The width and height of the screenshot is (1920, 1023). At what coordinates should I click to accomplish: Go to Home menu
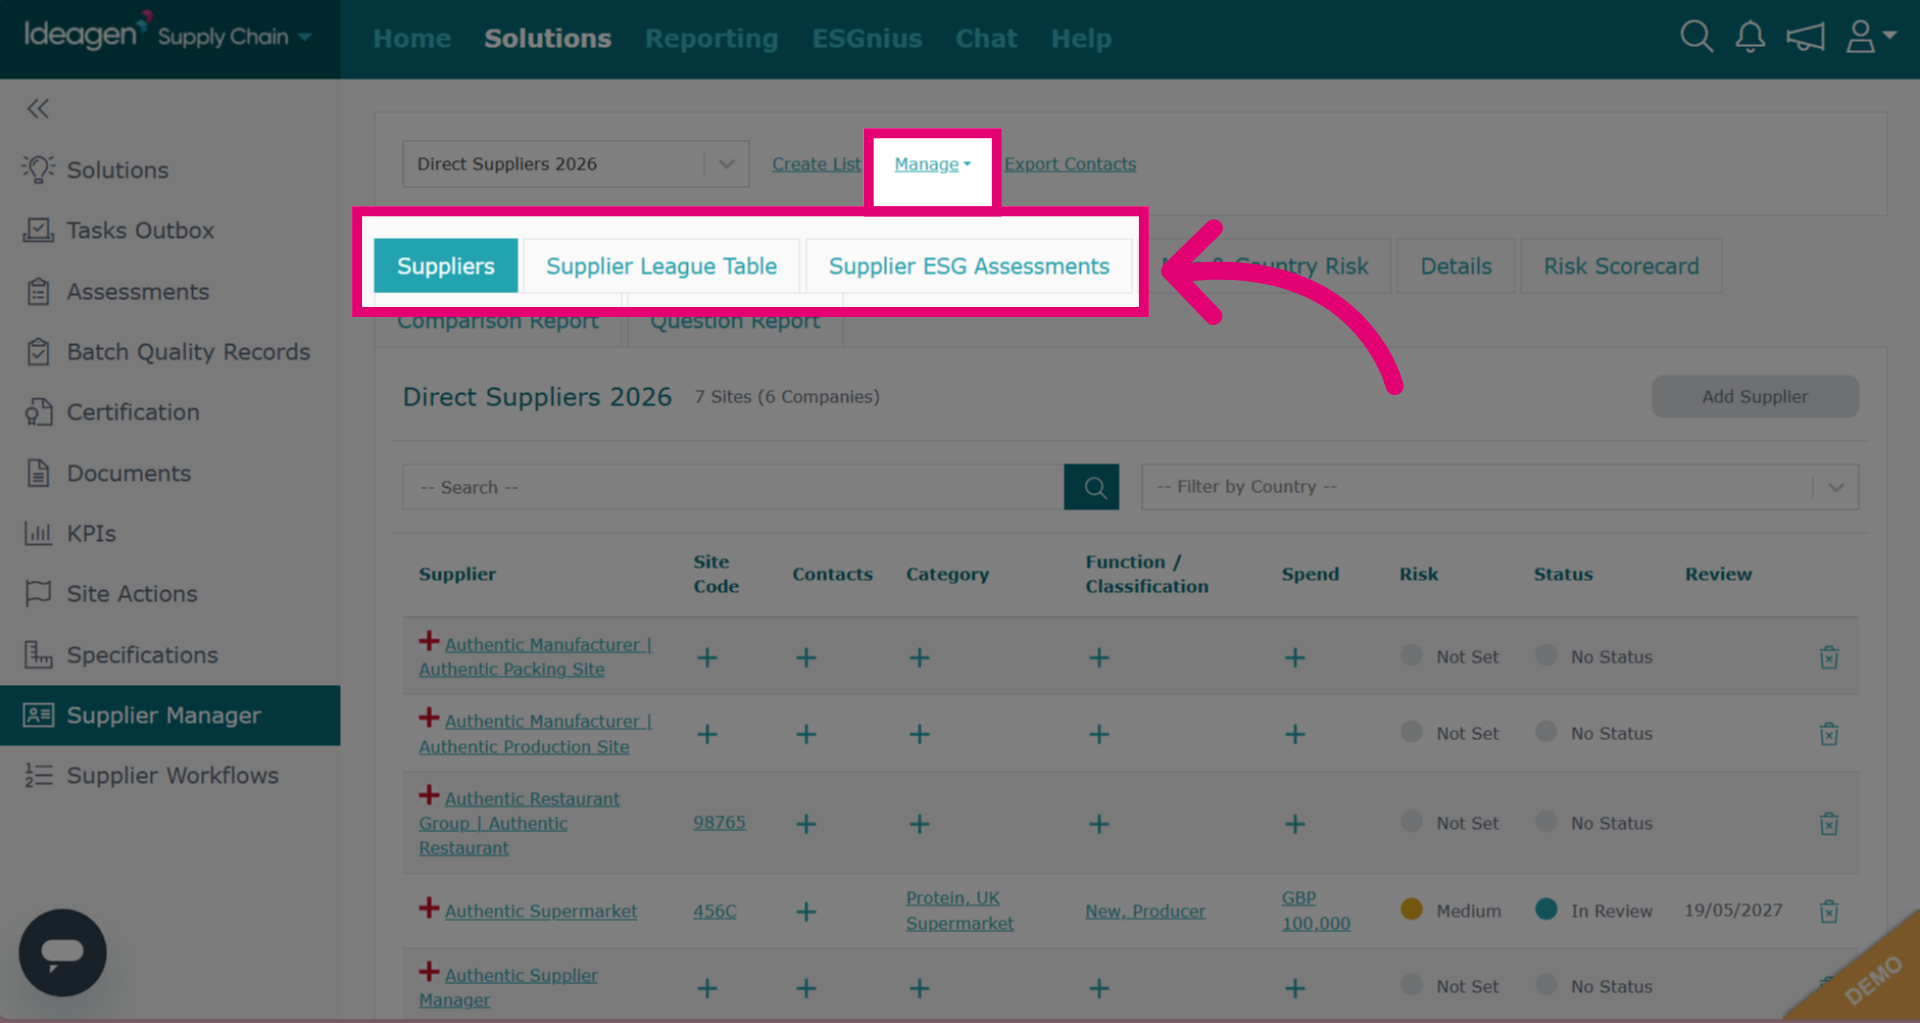point(412,38)
